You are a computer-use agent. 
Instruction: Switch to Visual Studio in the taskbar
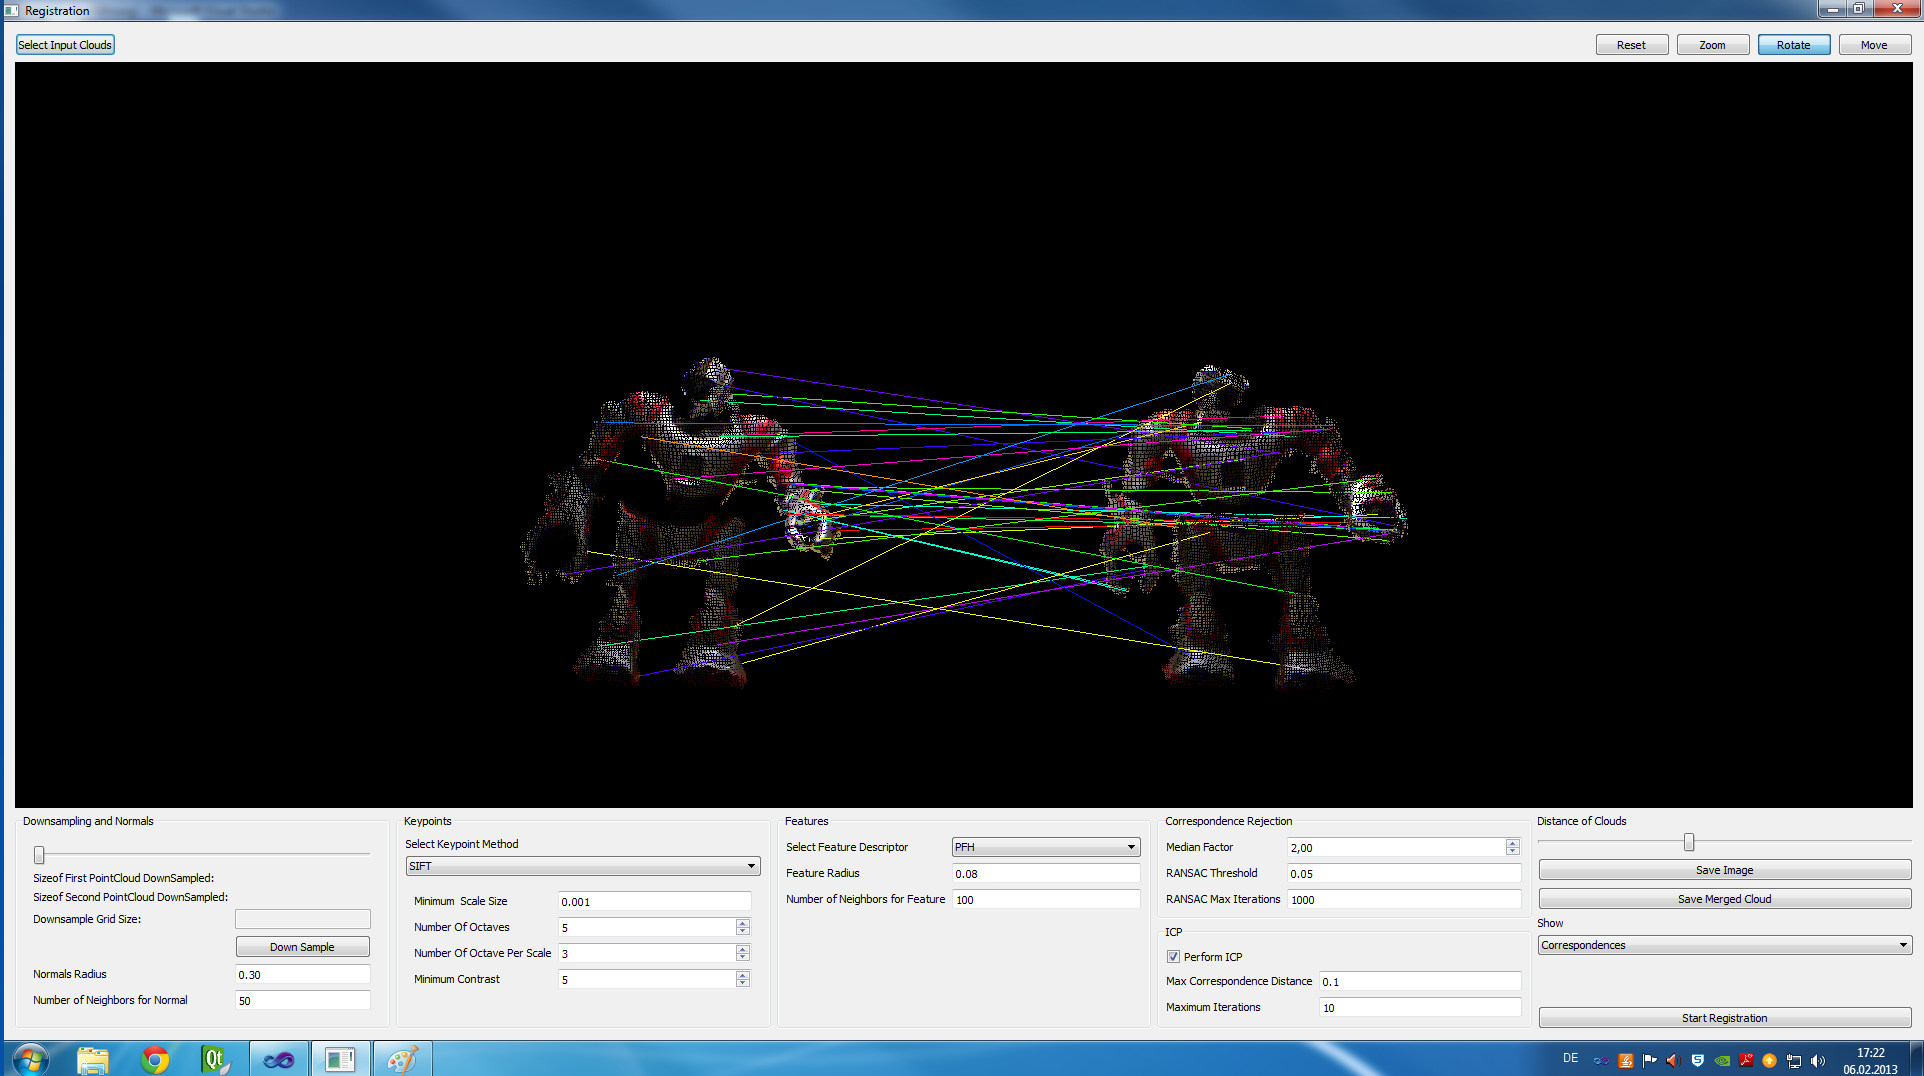pyautogui.click(x=278, y=1059)
